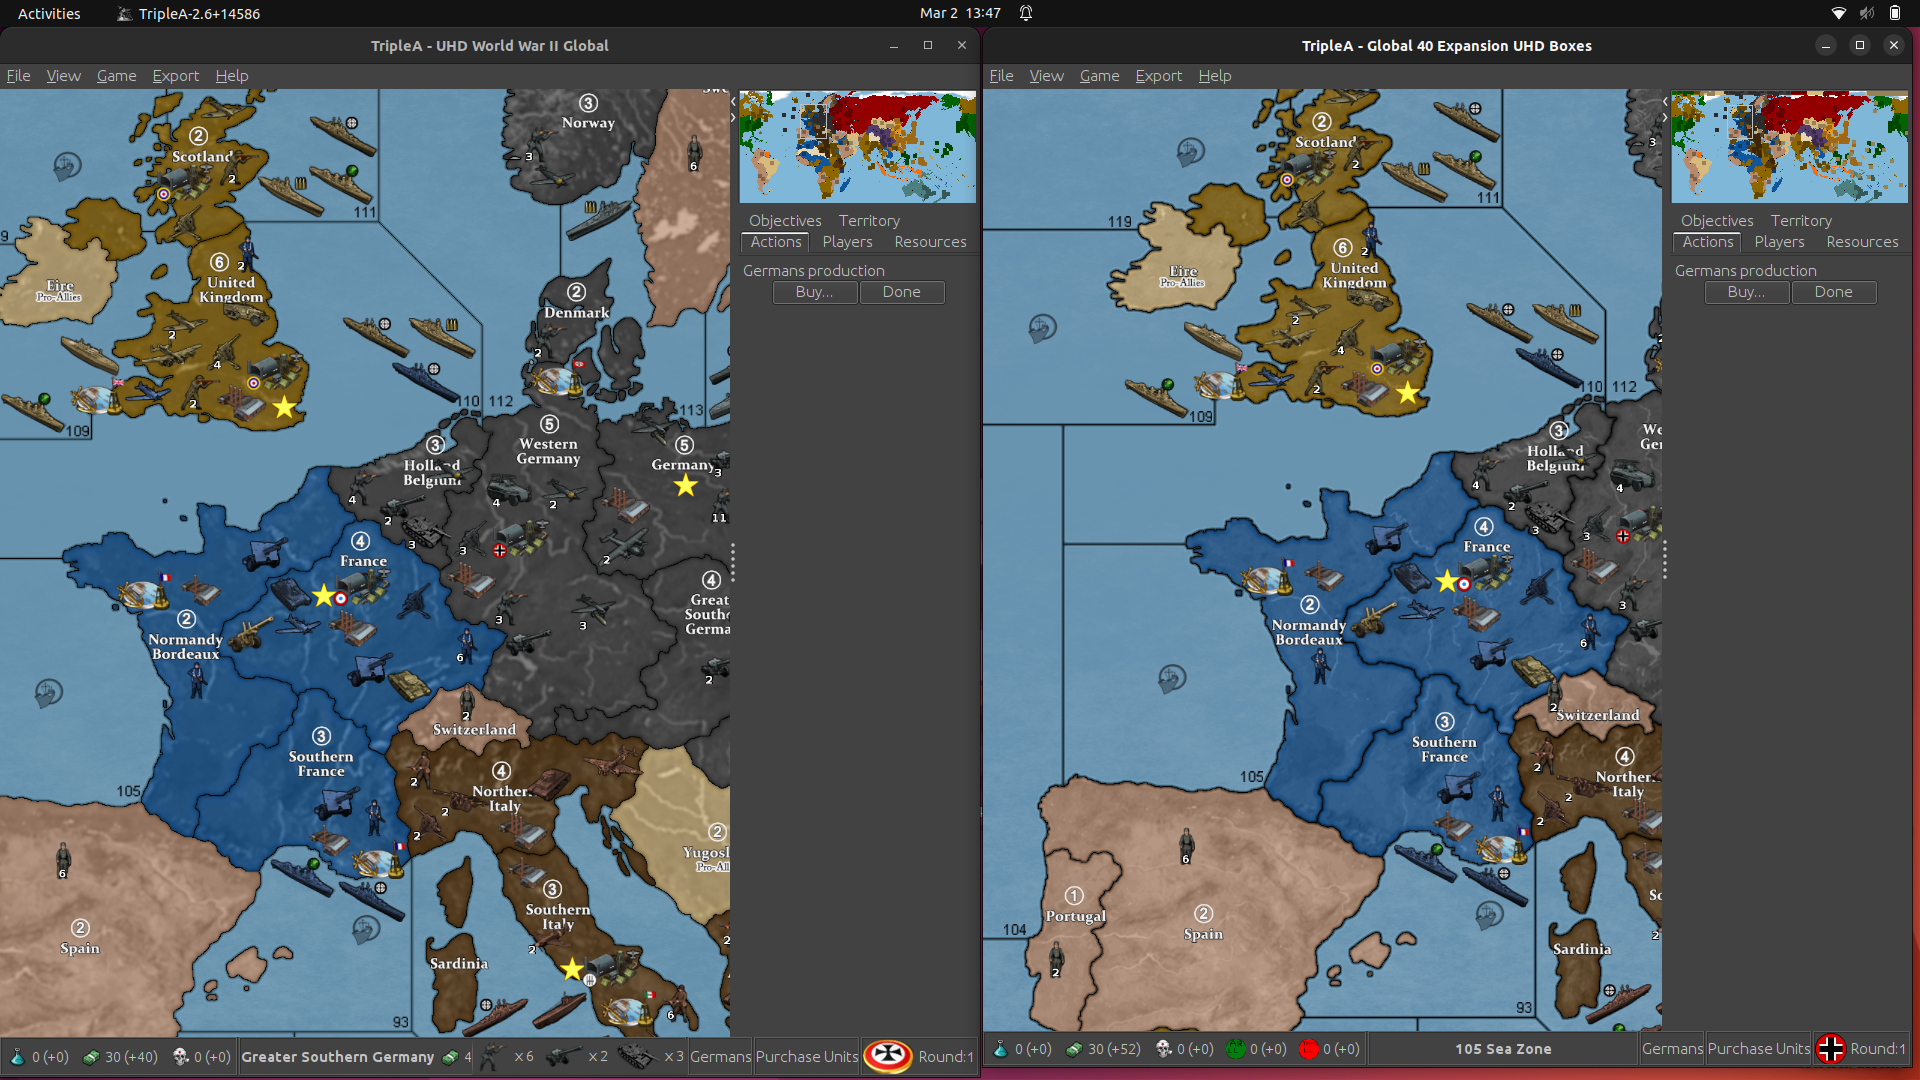Click the upper collapse arrow on right window's divider
The width and height of the screenshot is (1920, 1080).
coord(1665,101)
